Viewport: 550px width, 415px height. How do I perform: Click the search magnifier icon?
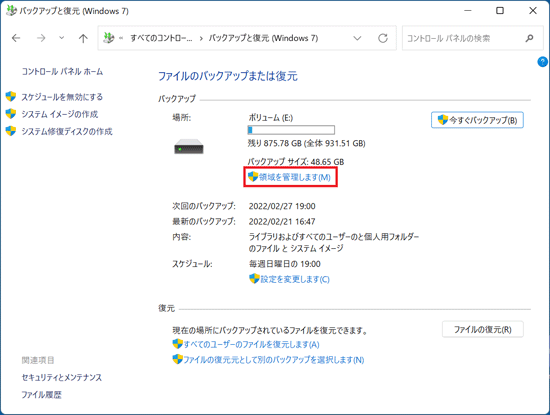pyautogui.click(x=530, y=38)
